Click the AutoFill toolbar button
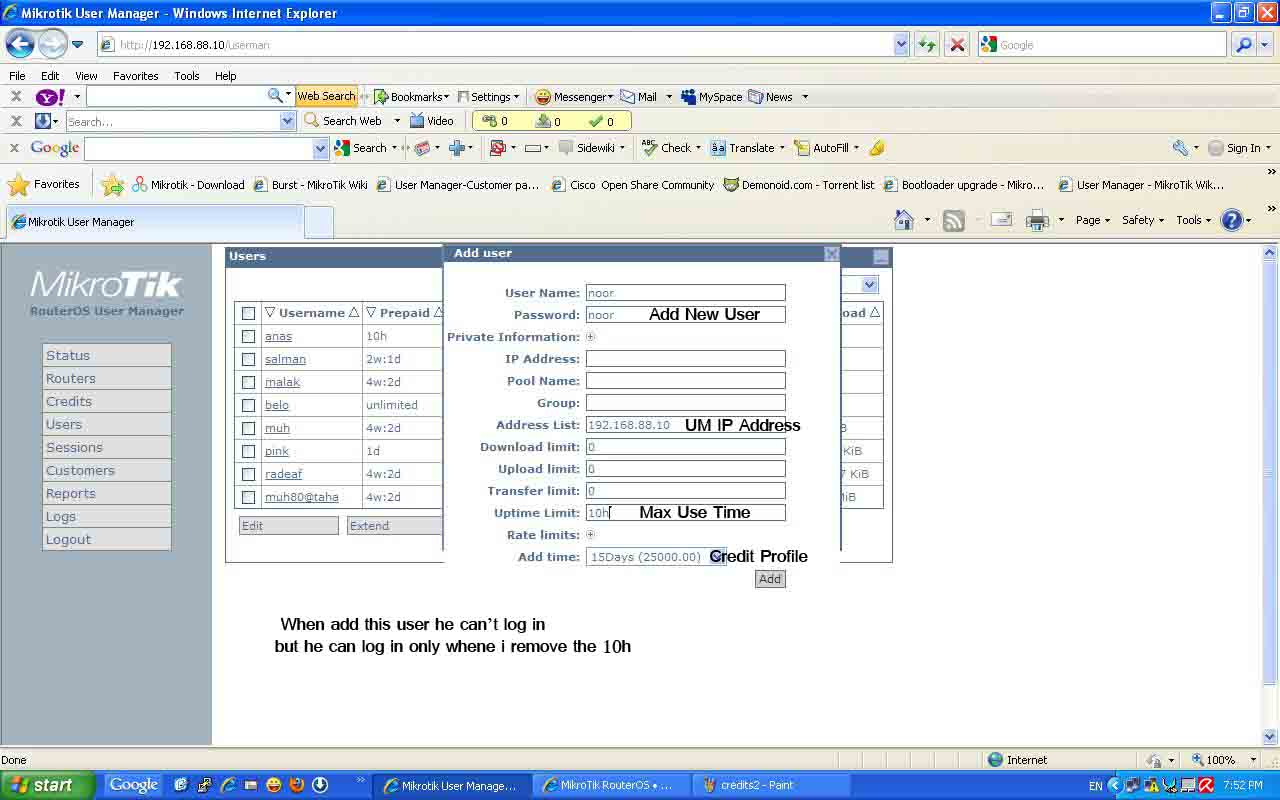Viewport: 1280px width, 800px height. coord(822,148)
